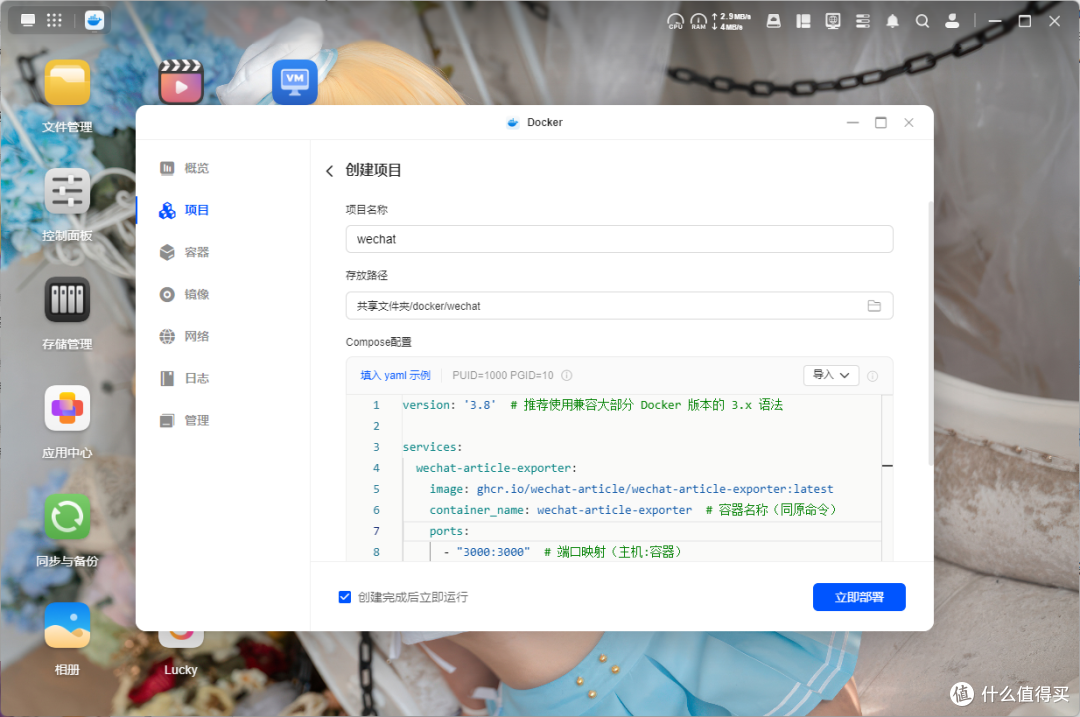1080x717 pixels.
Task: Click wechat-article-exporter: service line
Action: tap(496, 468)
